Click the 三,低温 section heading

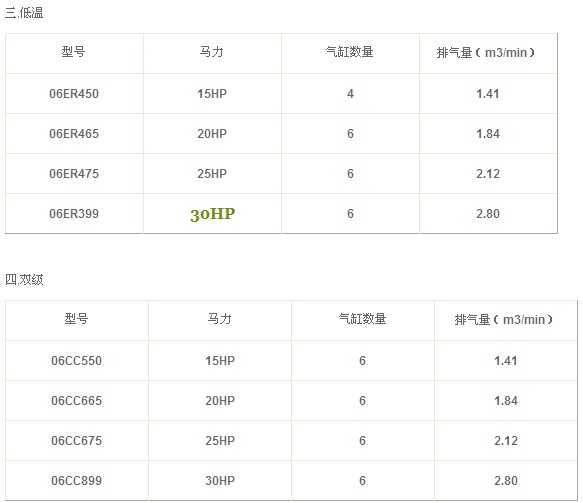click(24, 13)
